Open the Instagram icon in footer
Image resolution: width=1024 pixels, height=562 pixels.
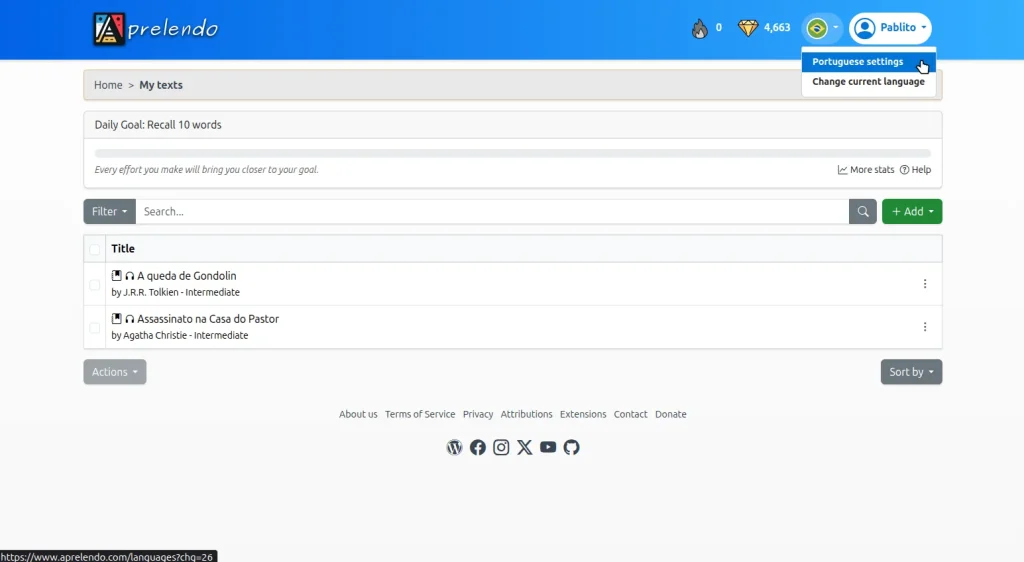pyautogui.click(x=501, y=447)
